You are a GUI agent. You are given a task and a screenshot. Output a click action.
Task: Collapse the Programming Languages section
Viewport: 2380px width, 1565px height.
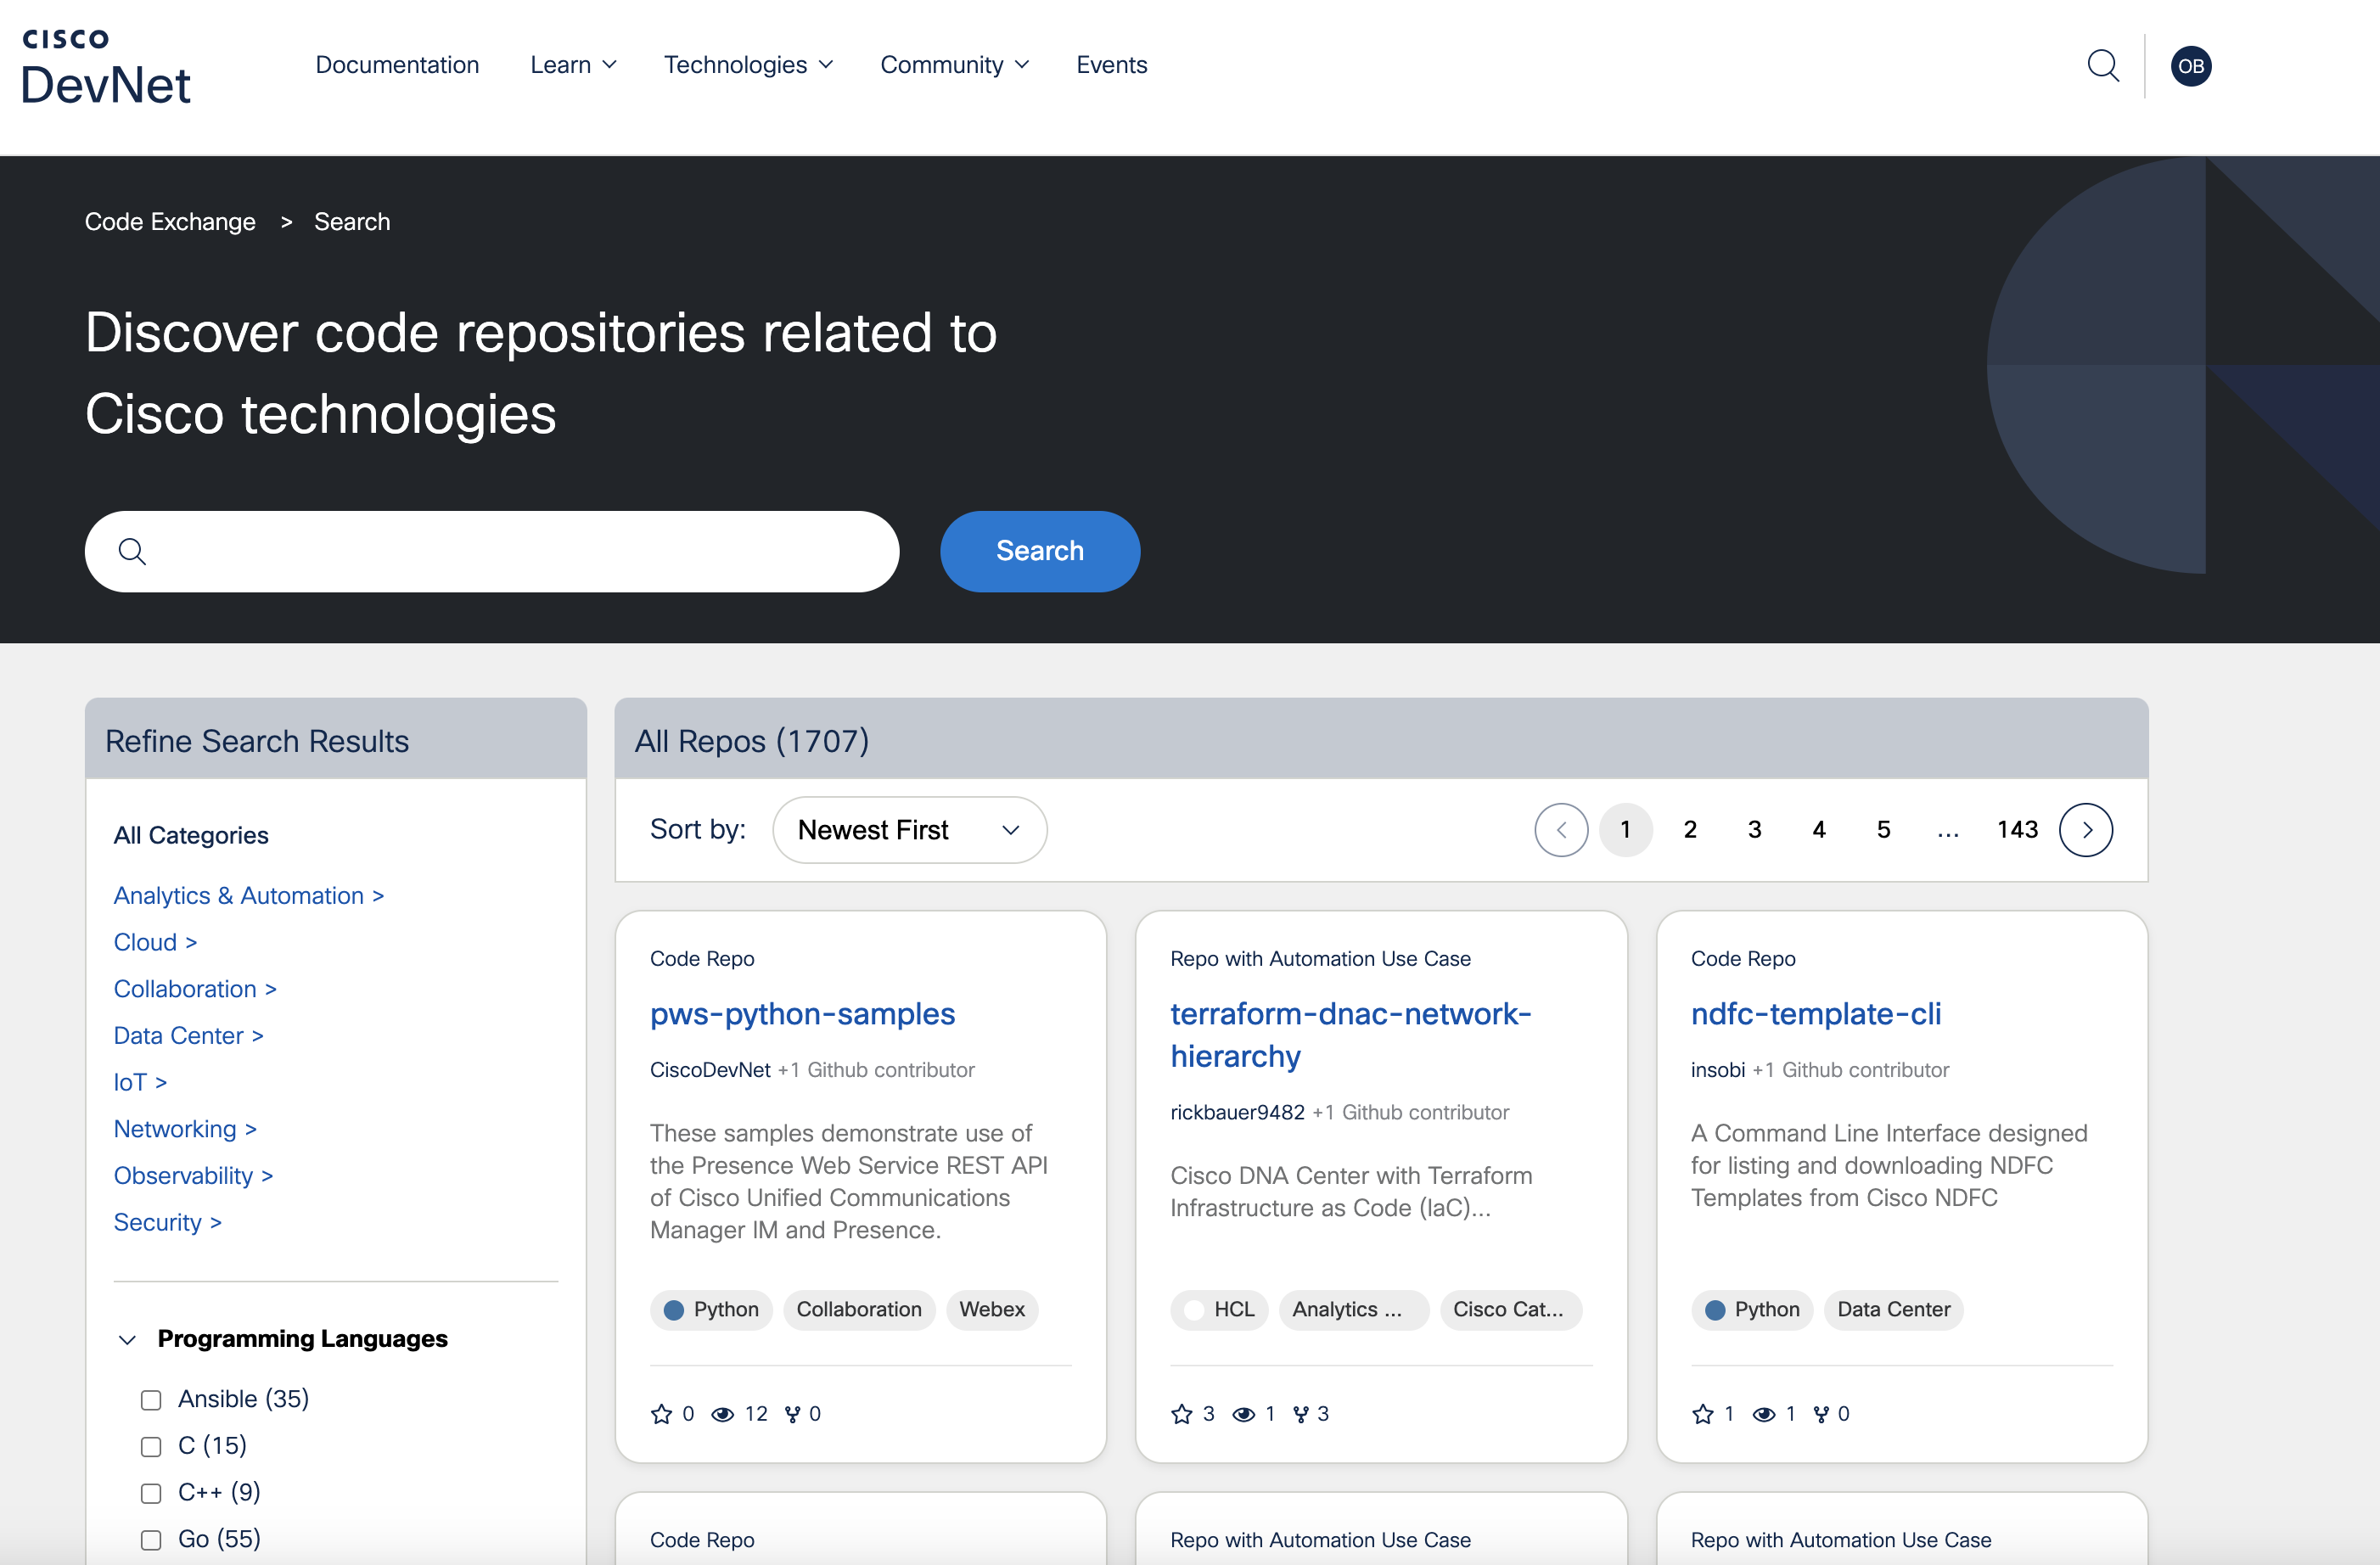coord(127,1339)
